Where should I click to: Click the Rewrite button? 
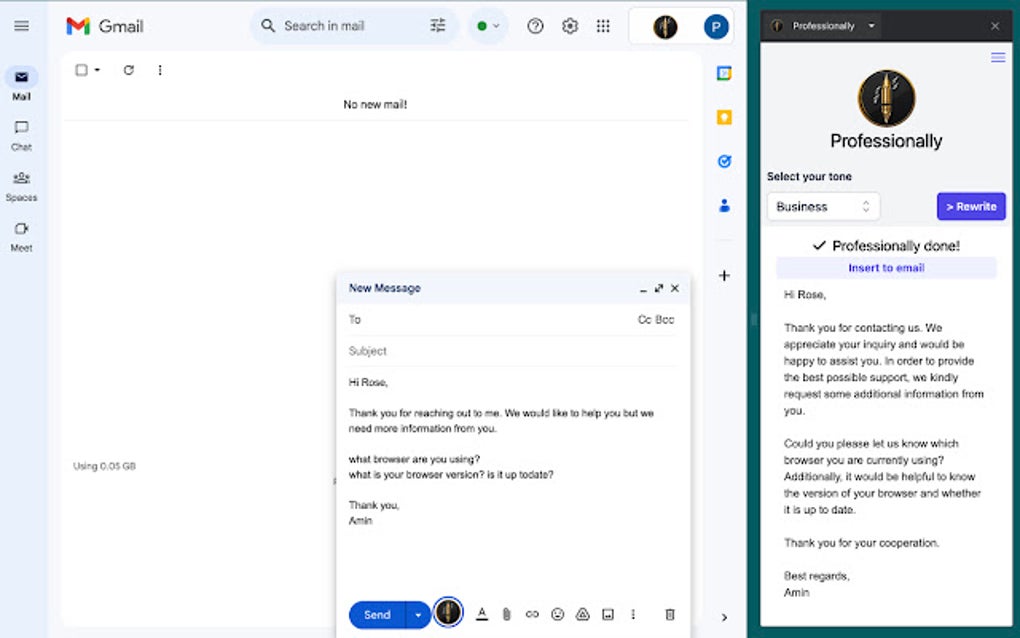[970, 206]
